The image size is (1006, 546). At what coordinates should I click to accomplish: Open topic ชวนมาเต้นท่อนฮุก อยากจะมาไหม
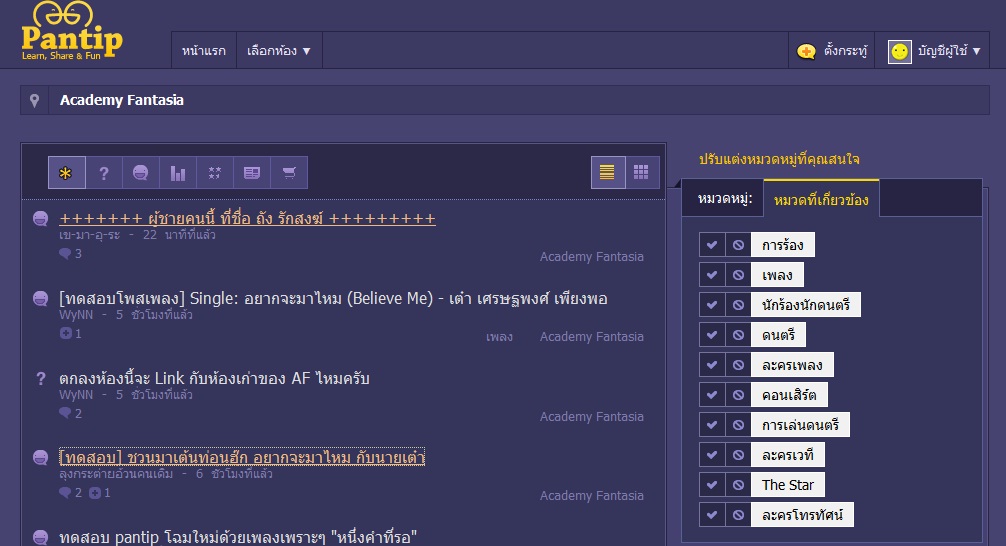point(242,457)
